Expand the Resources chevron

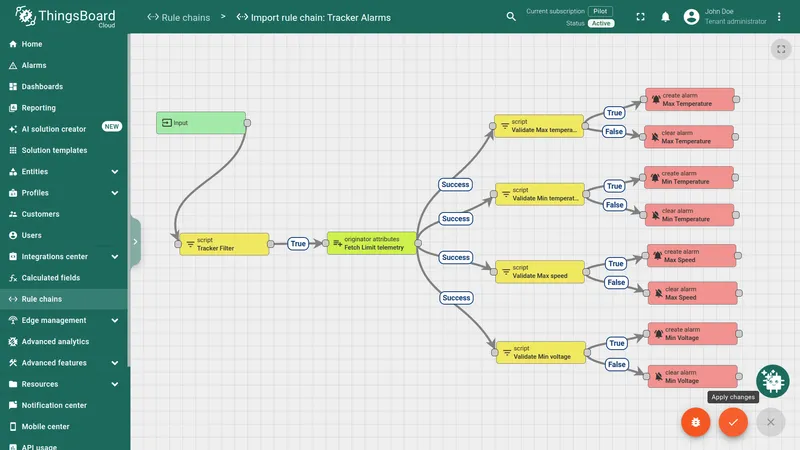click(x=115, y=384)
